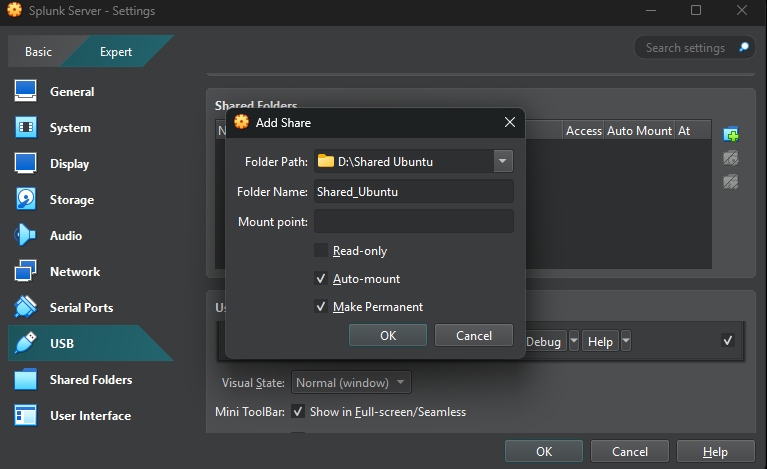
Task: Click the Help button in Settings window
Action: coord(715,451)
